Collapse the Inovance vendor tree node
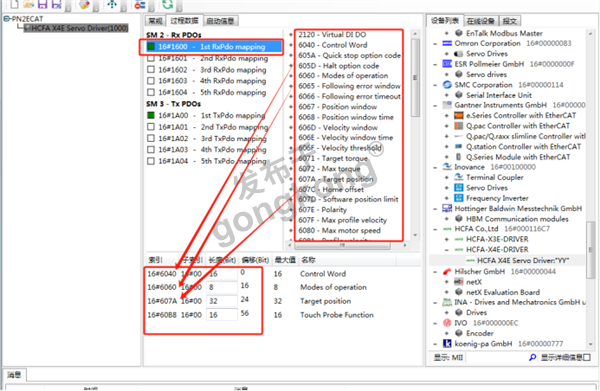Screen dimensions: 600x391 coord(435,167)
